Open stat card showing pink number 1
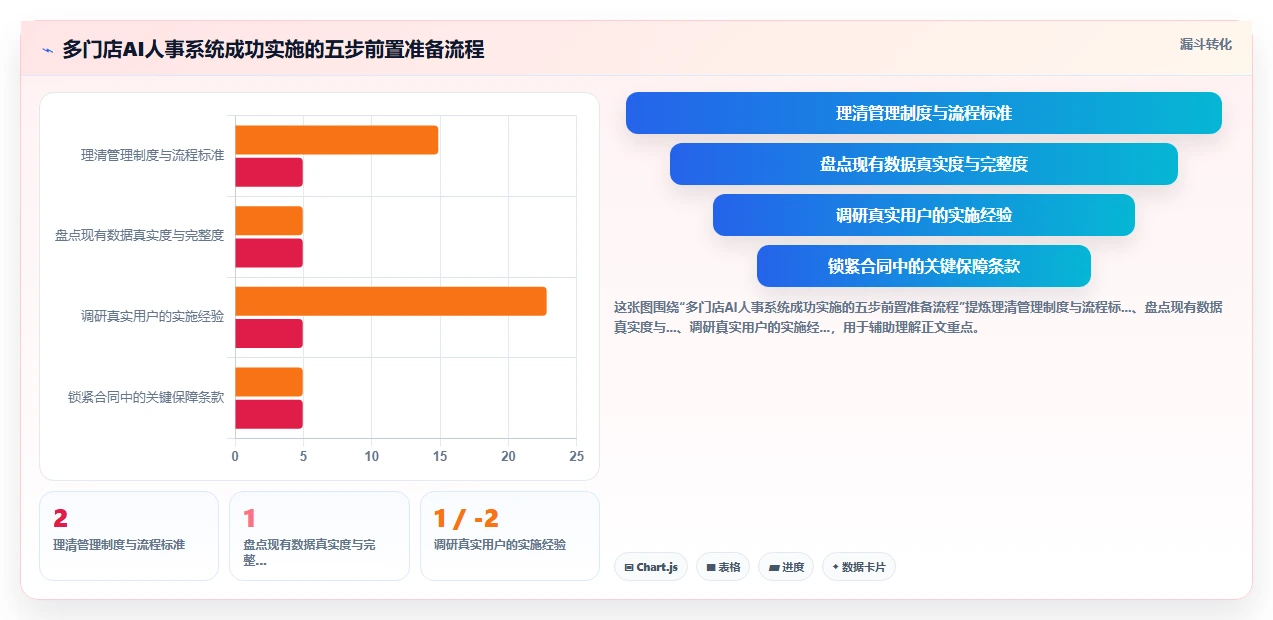 (x=319, y=536)
